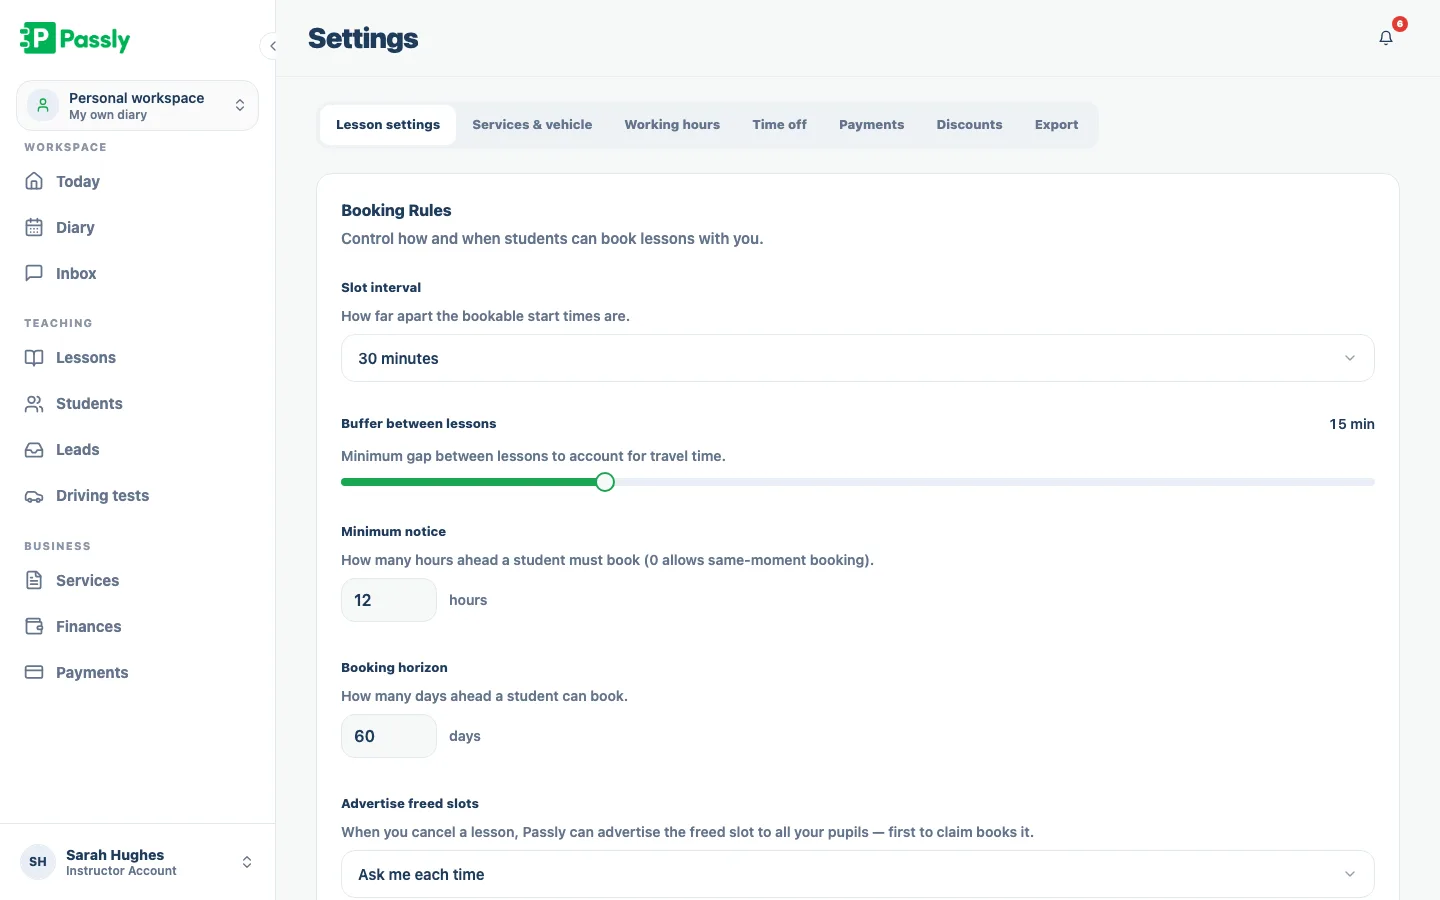The width and height of the screenshot is (1440, 900).
Task: Click the Finances wallet icon
Action: [34, 626]
